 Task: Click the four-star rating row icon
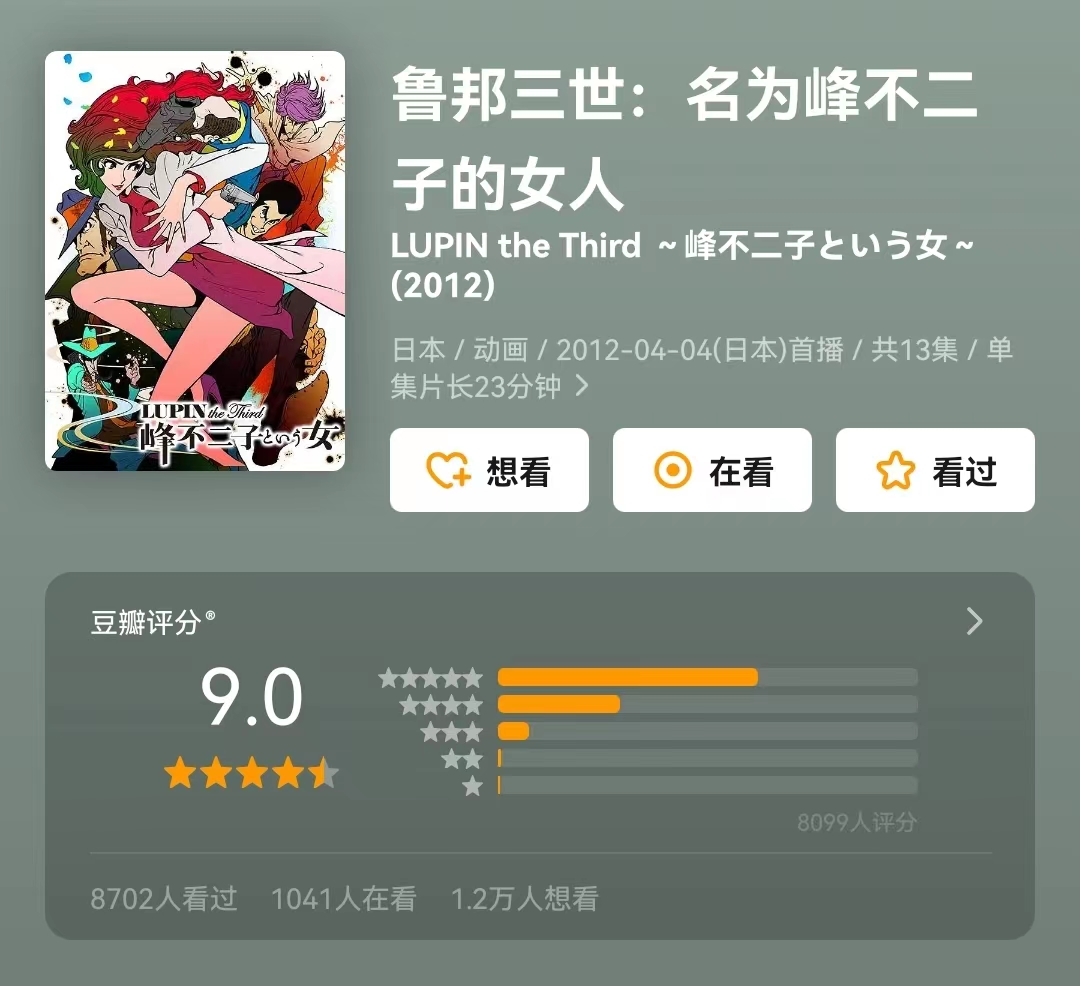pos(442,705)
